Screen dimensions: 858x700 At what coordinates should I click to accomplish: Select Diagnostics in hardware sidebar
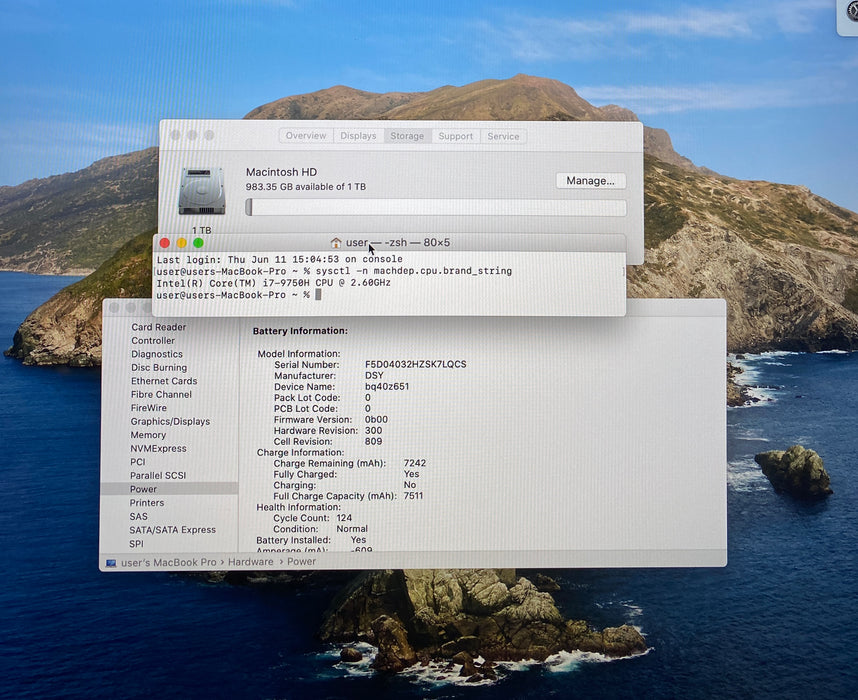tap(156, 354)
